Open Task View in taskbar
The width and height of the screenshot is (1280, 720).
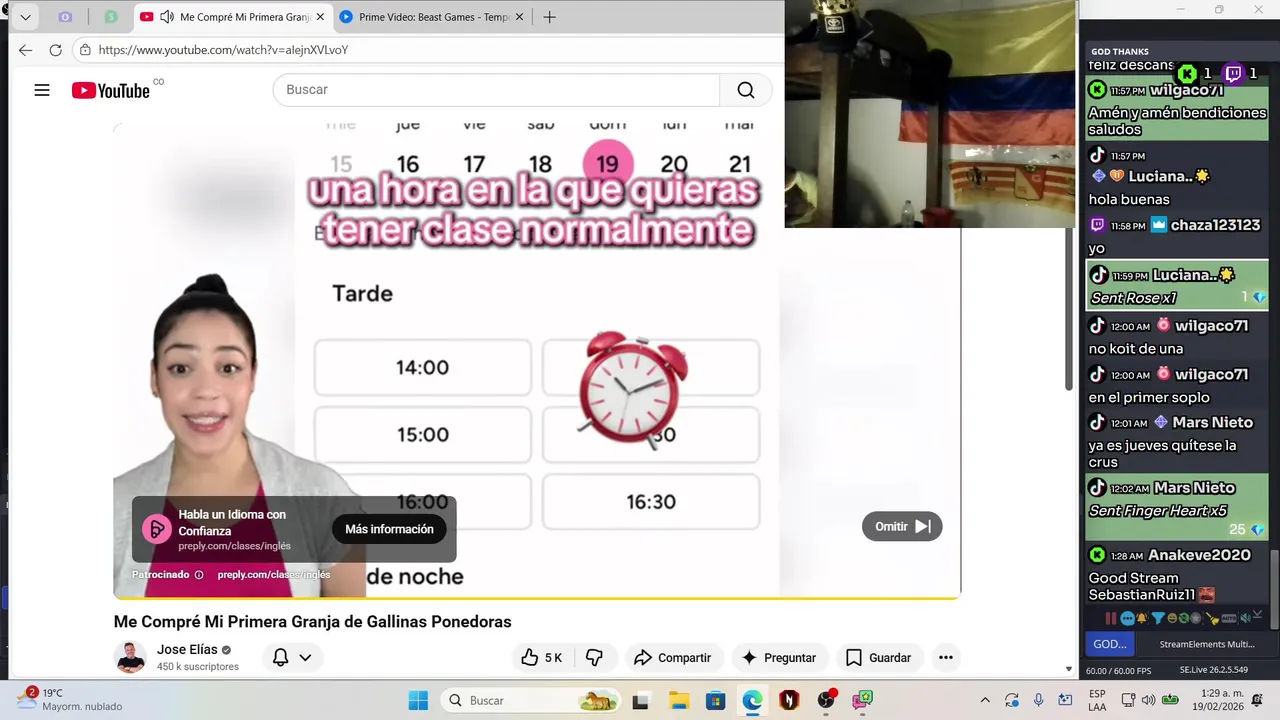641,700
